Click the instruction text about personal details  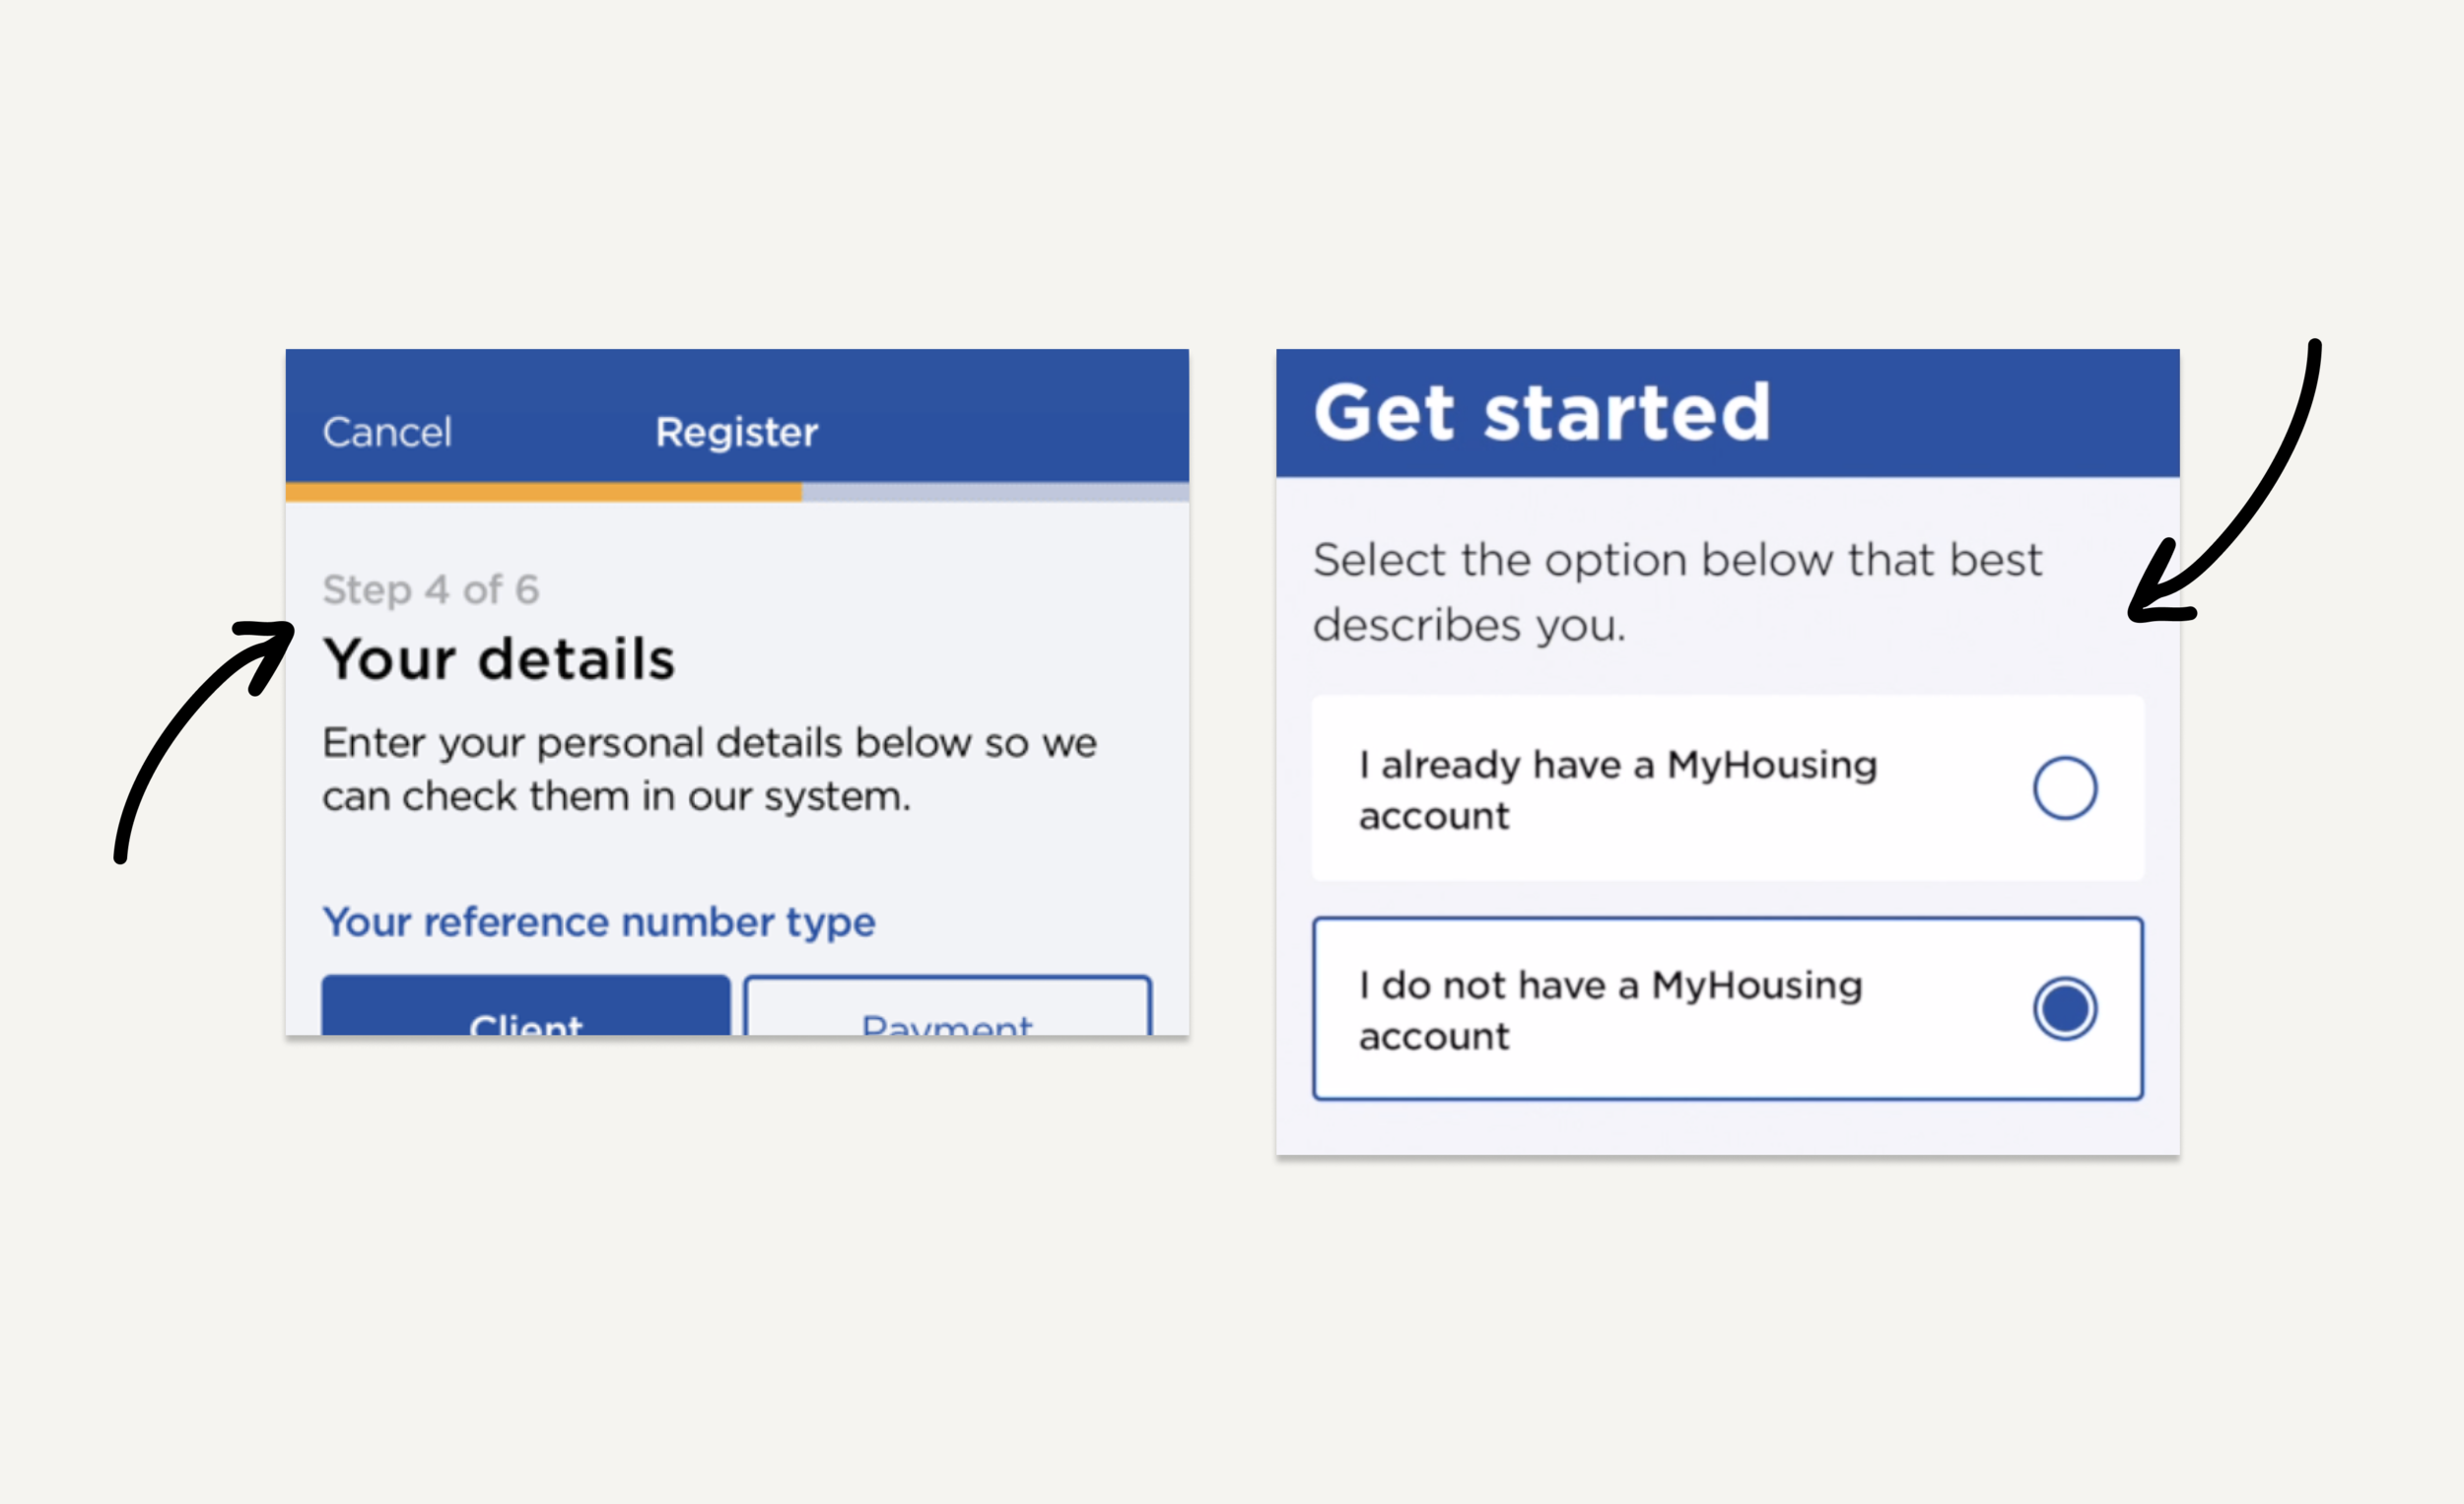[x=708, y=769]
